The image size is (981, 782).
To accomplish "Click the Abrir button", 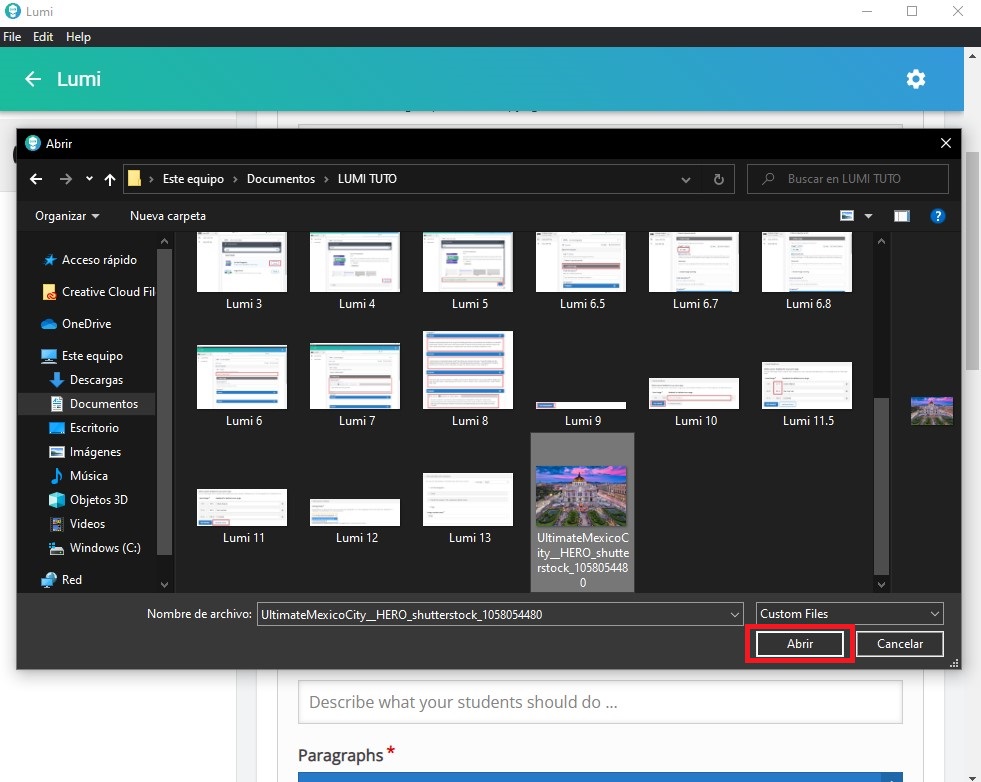I will click(x=799, y=645).
